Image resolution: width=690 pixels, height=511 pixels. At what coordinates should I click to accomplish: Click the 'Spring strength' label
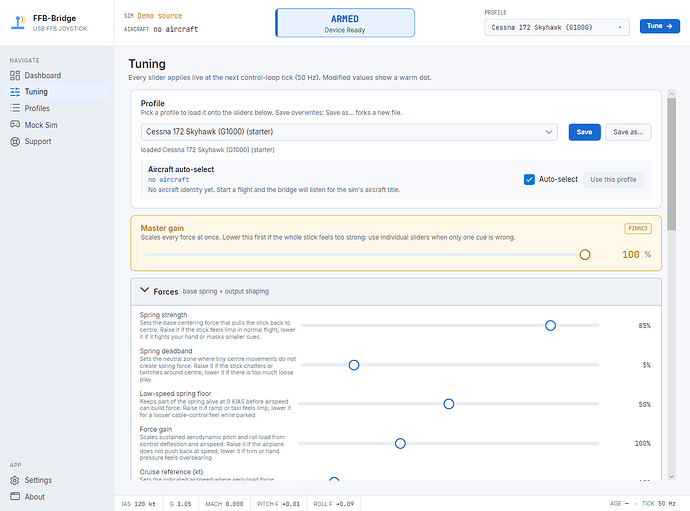[x=163, y=315]
